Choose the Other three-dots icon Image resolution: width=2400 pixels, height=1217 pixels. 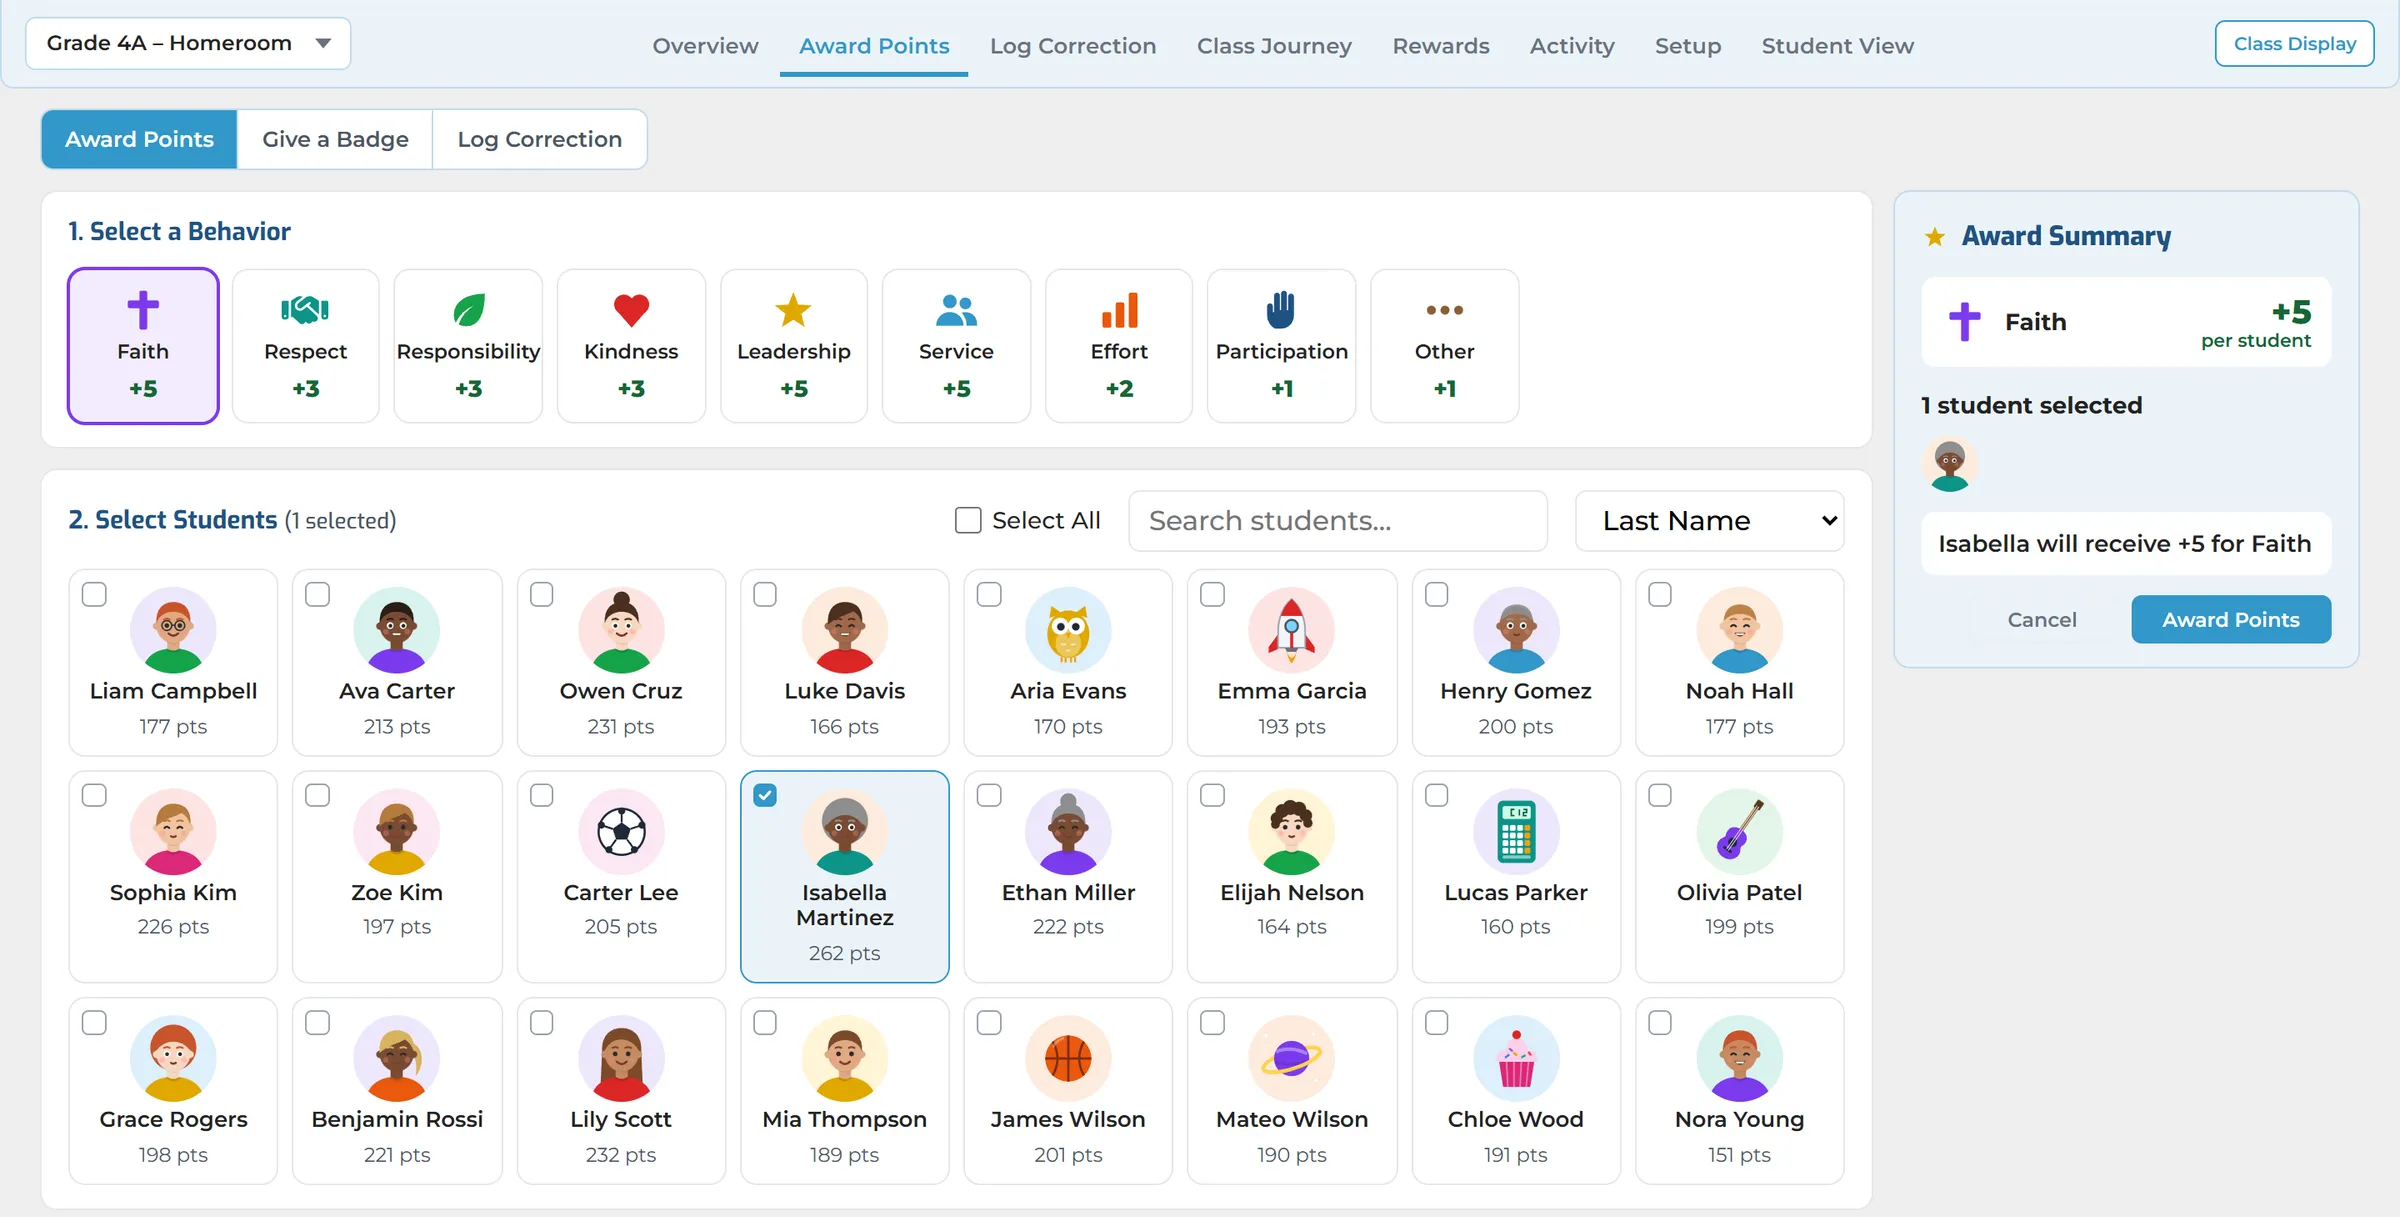click(x=1444, y=310)
